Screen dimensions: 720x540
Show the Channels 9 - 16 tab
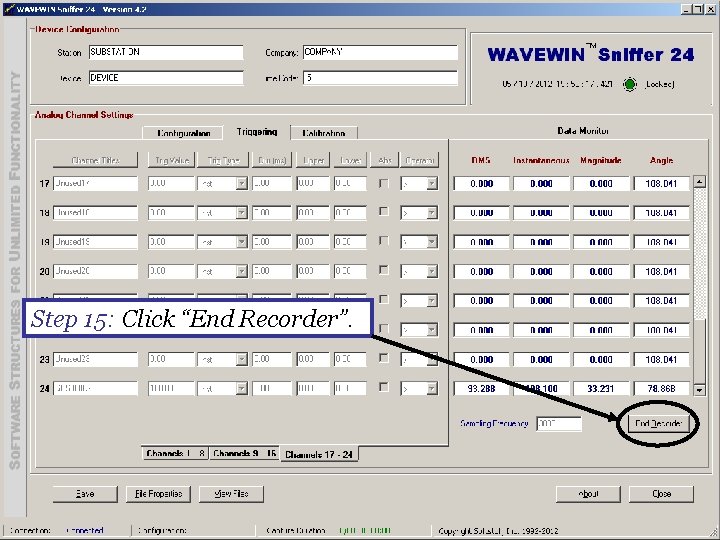[x=244, y=453]
